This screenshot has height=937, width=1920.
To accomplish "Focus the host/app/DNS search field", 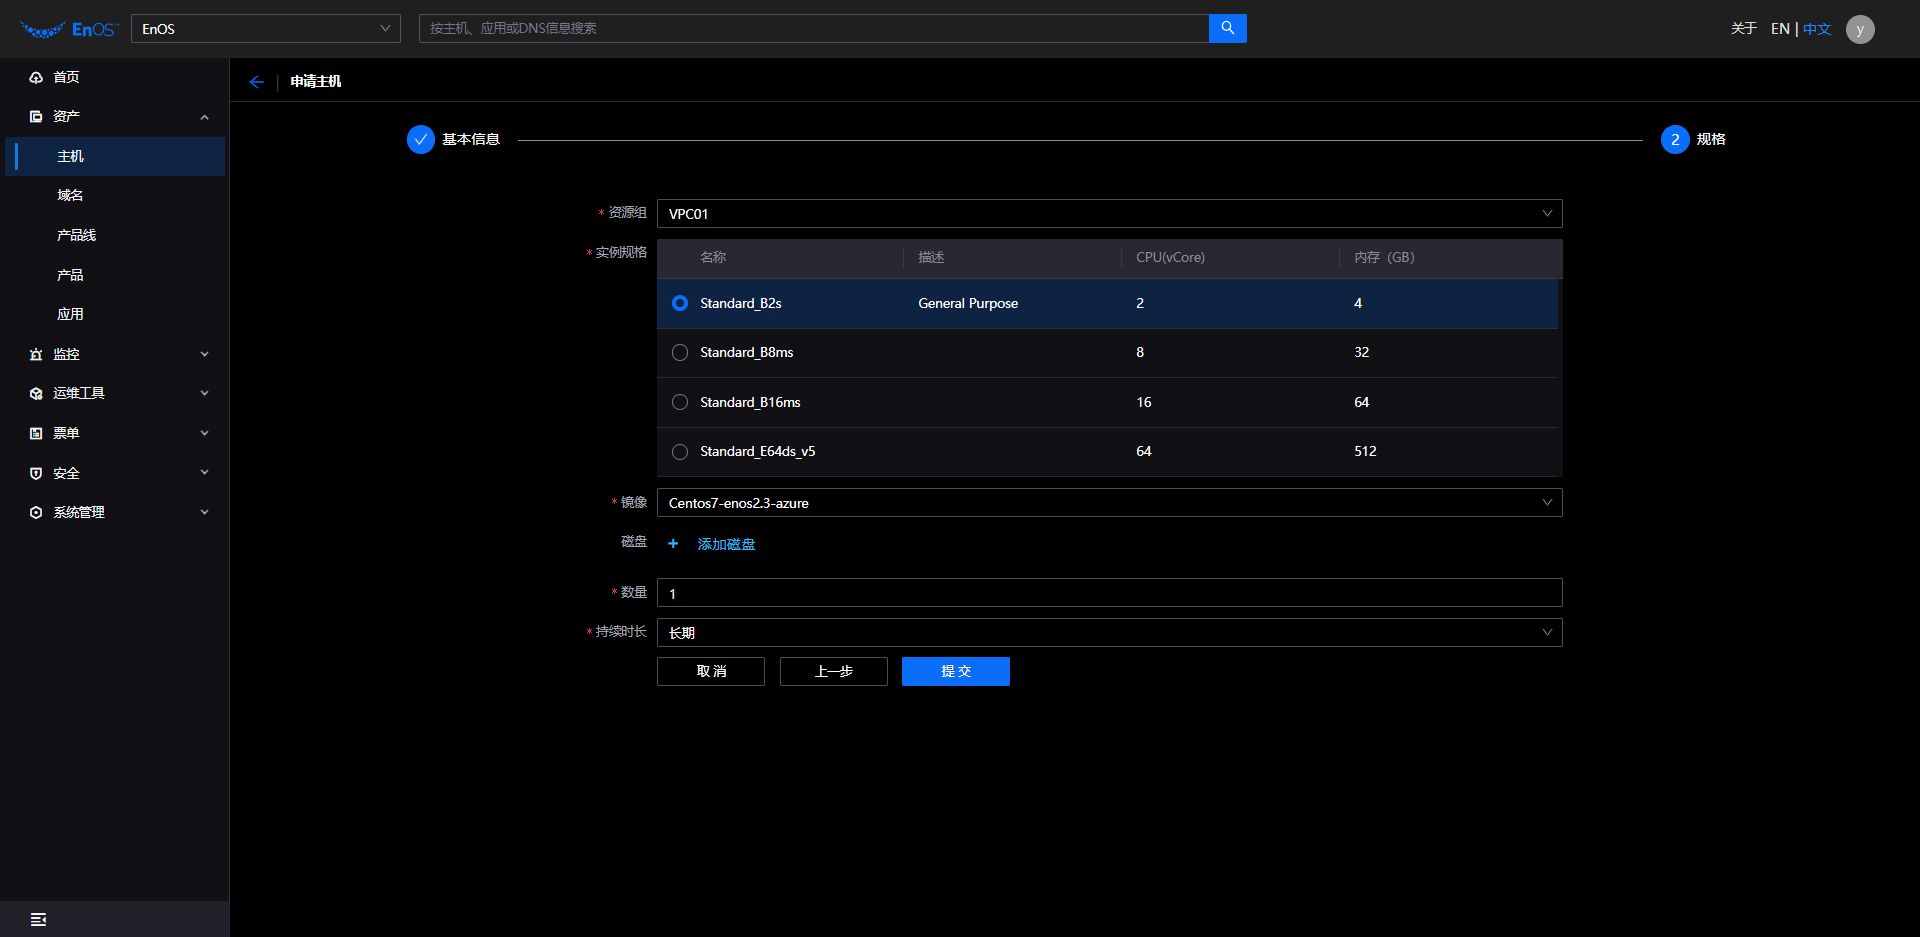I will tap(814, 28).
